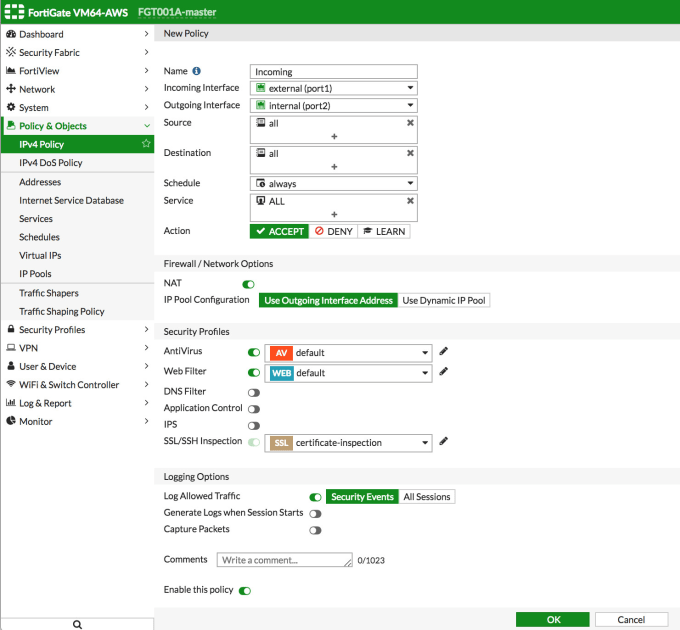Edit the AntiVirus profile pencil icon
Image resolution: width=680 pixels, height=630 pixels.
coord(443,351)
